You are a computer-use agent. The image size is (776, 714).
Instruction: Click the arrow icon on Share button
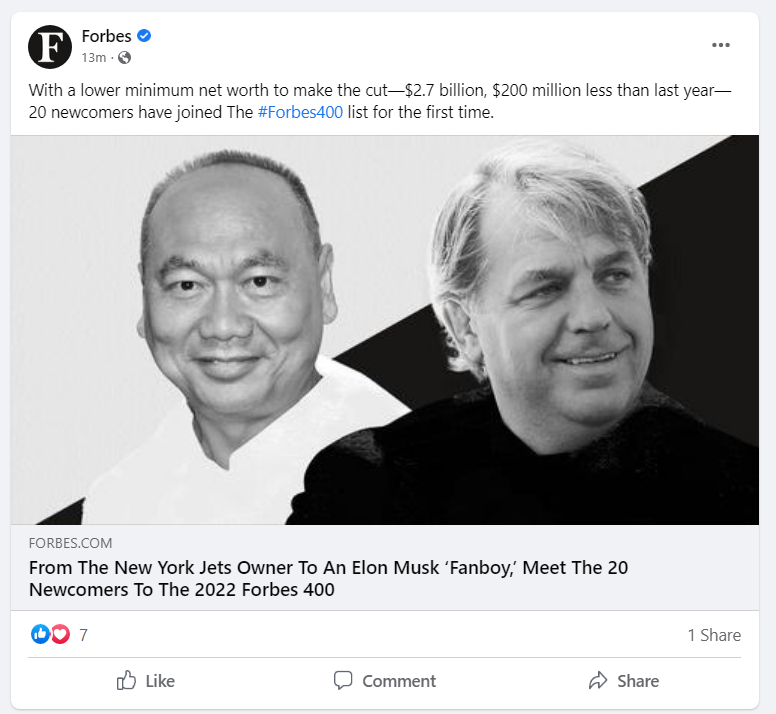point(598,681)
